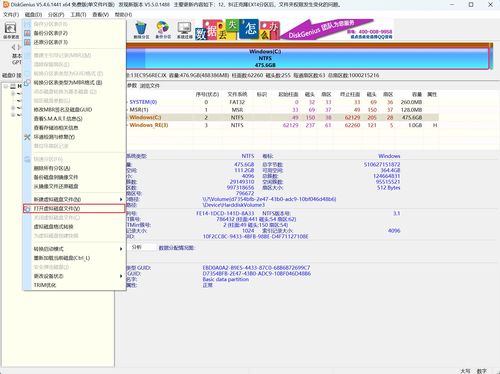Click the SYSTEM(0) partition link
The image size is (500, 374).
(143, 102)
